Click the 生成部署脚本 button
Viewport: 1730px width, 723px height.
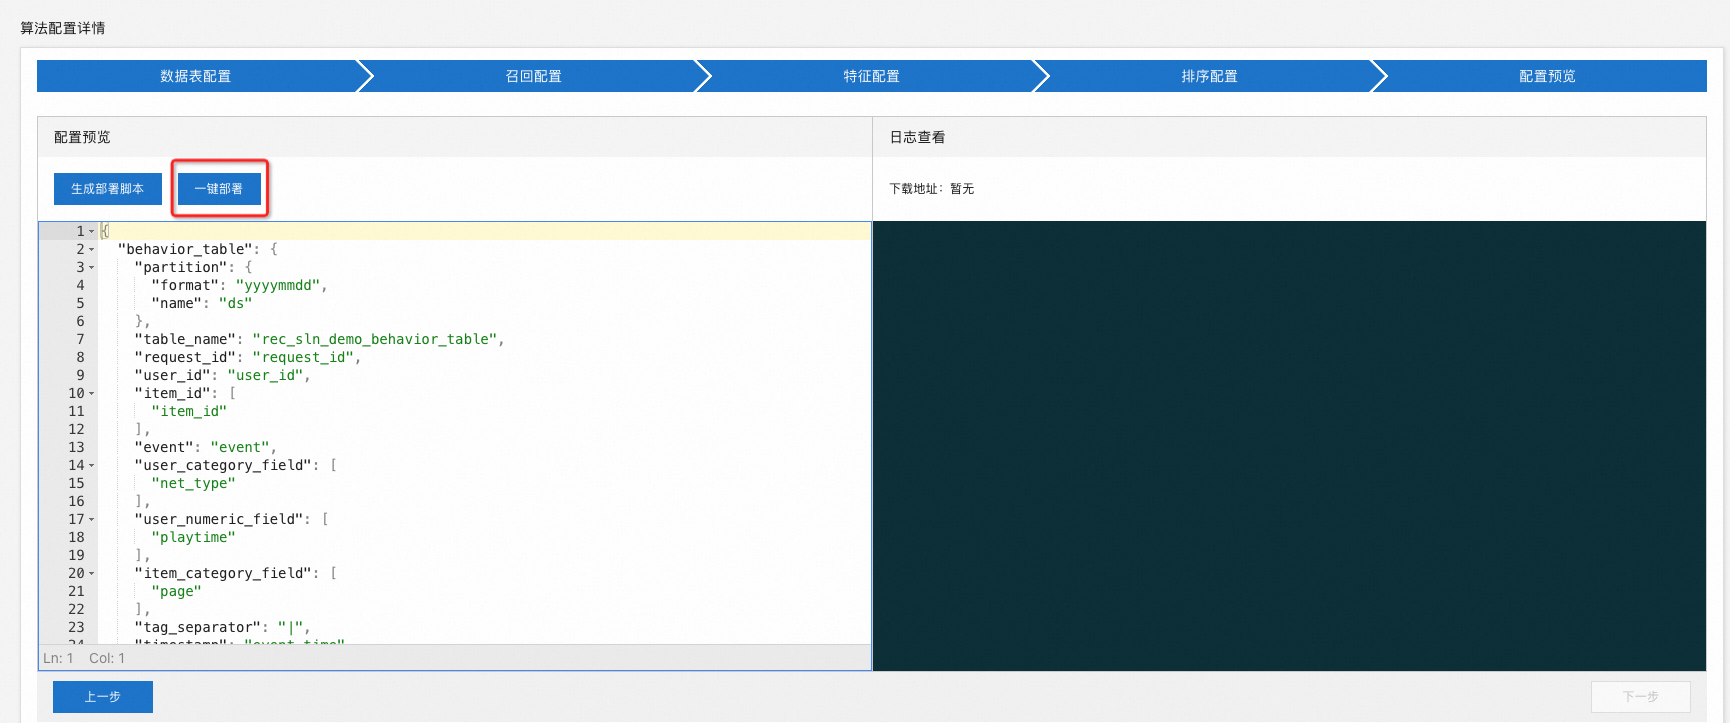(x=108, y=188)
